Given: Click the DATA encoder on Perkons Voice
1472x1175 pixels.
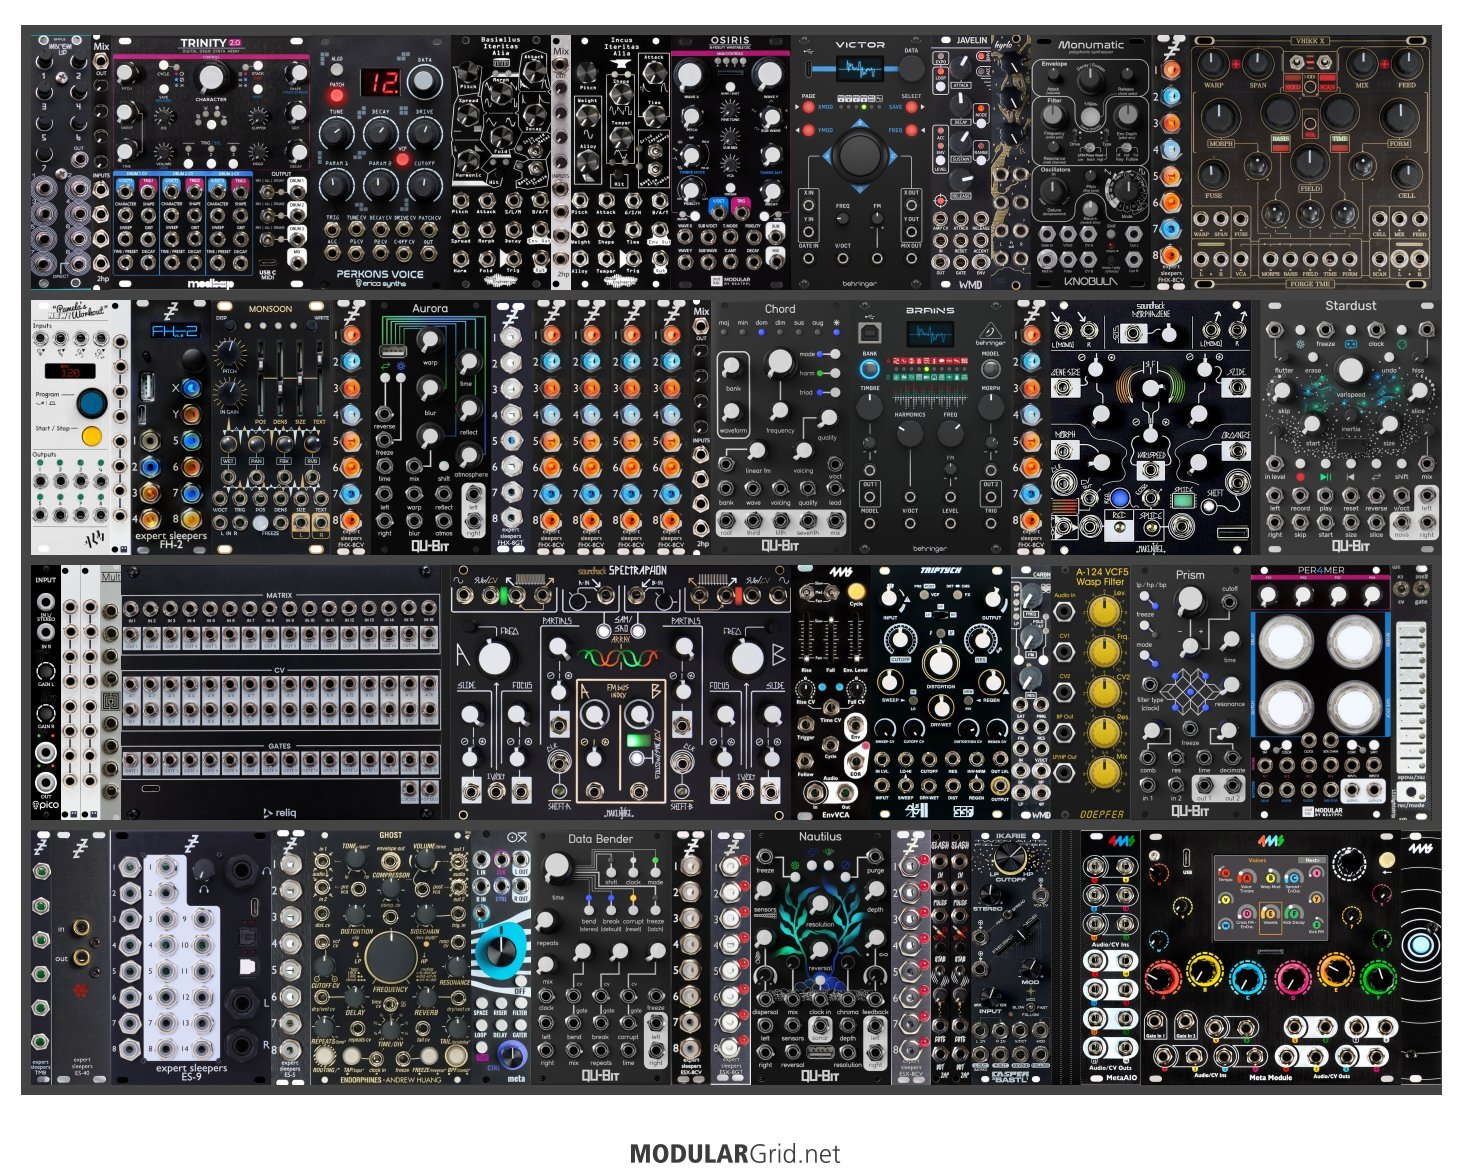Looking at the screenshot, I should click(x=424, y=82).
